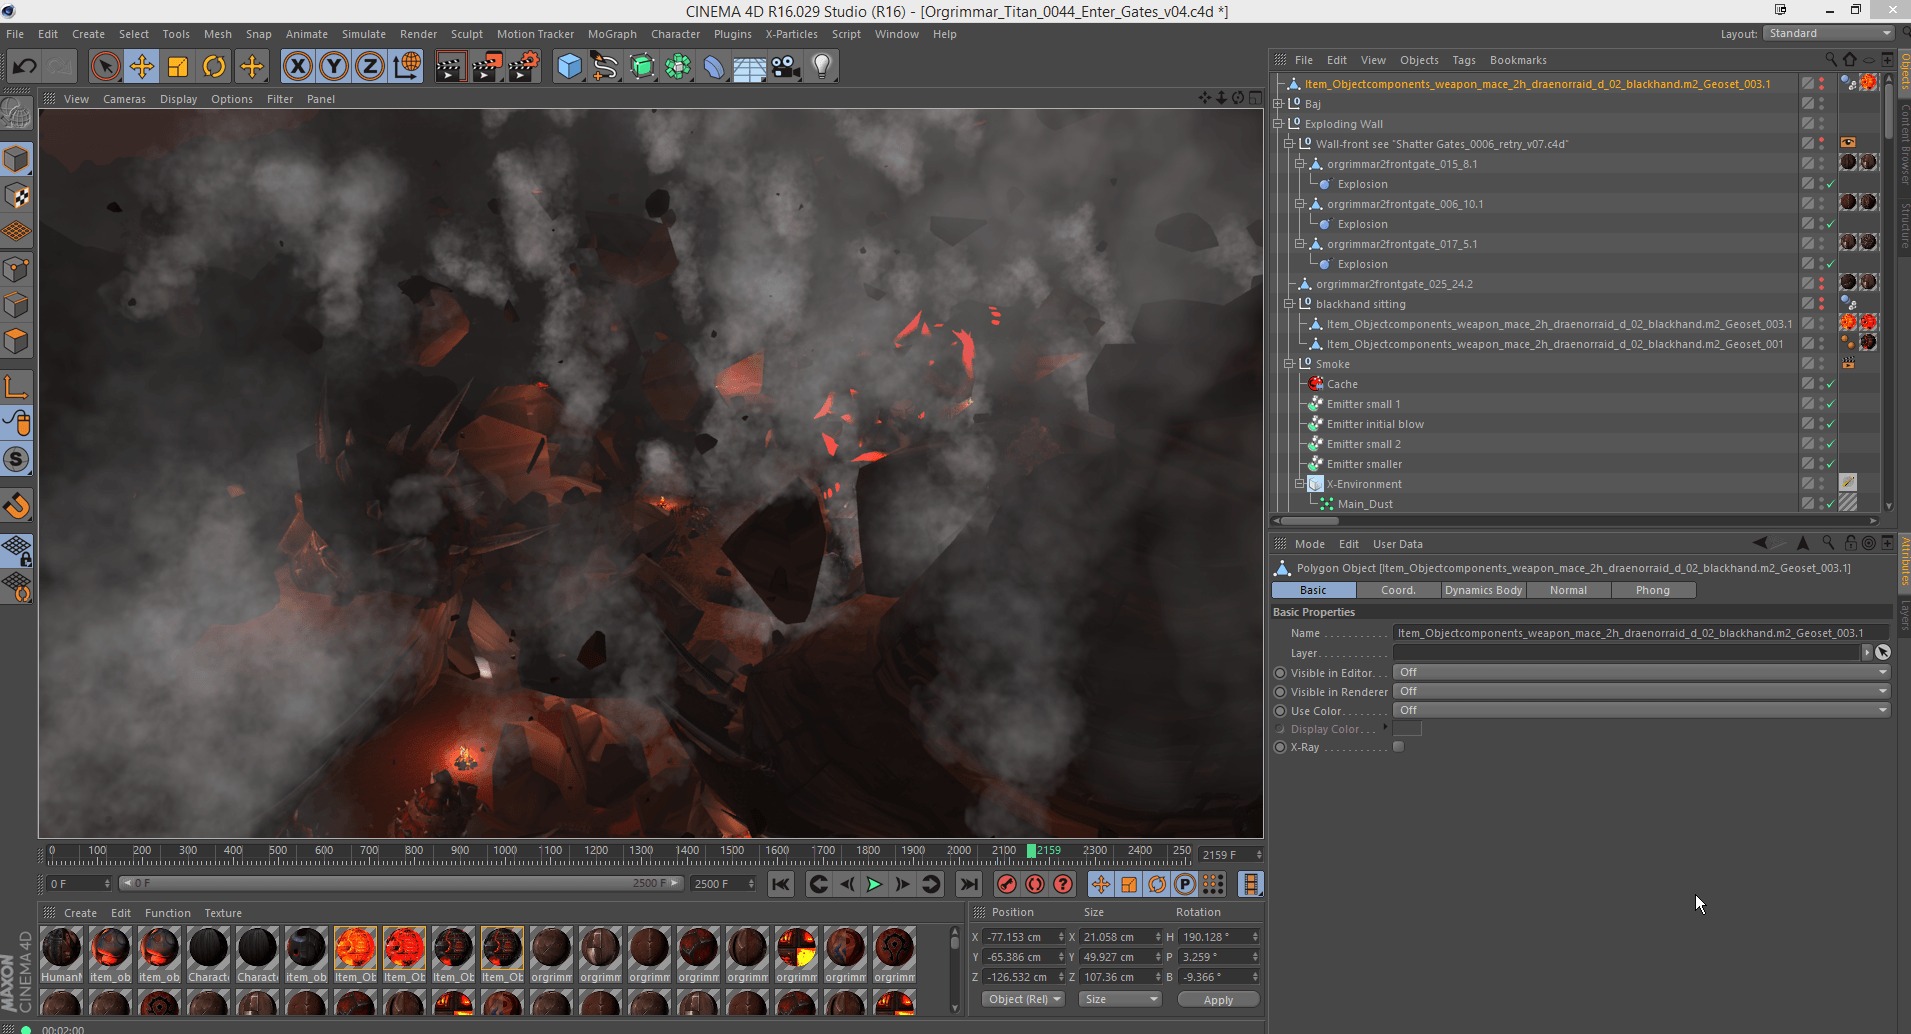Open Visible in Editor dropdown
The image size is (1911, 1034).
(x=1641, y=672)
